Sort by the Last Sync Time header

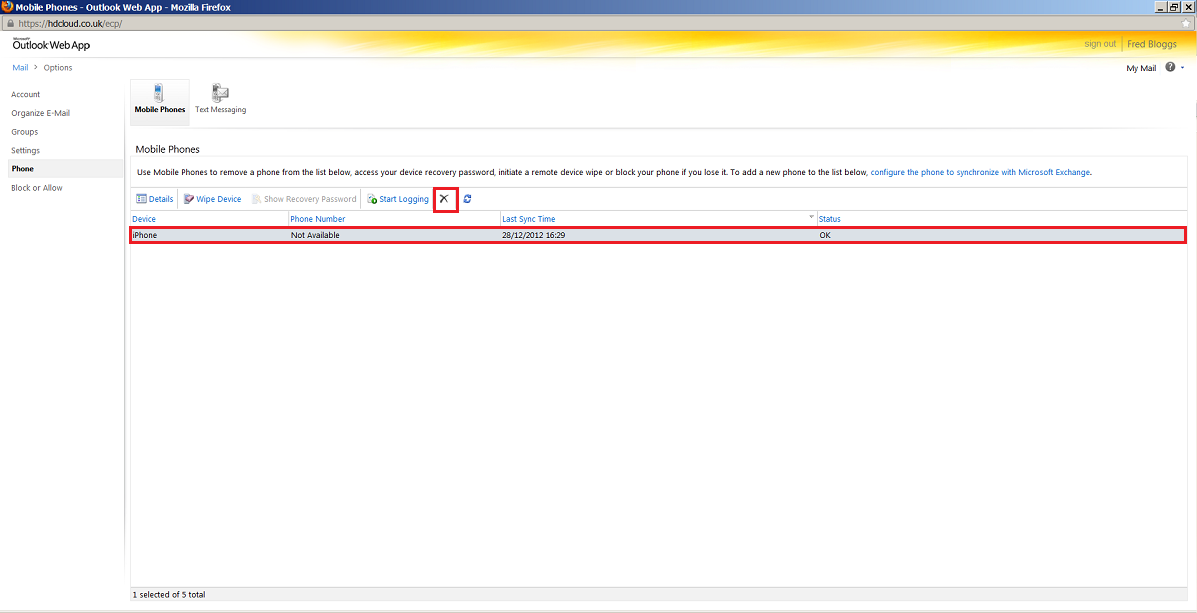pyautogui.click(x=528, y=219)
